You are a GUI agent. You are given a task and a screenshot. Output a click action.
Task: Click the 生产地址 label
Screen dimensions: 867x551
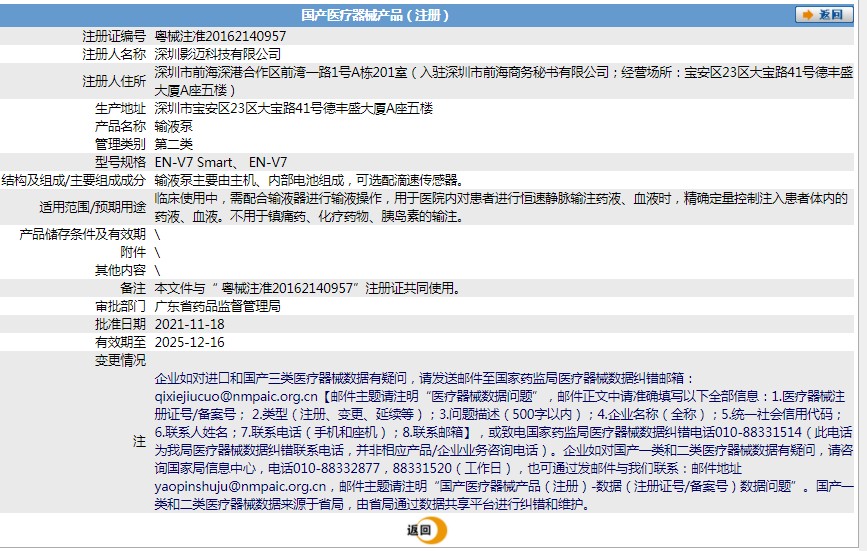[x=121, y=108]
